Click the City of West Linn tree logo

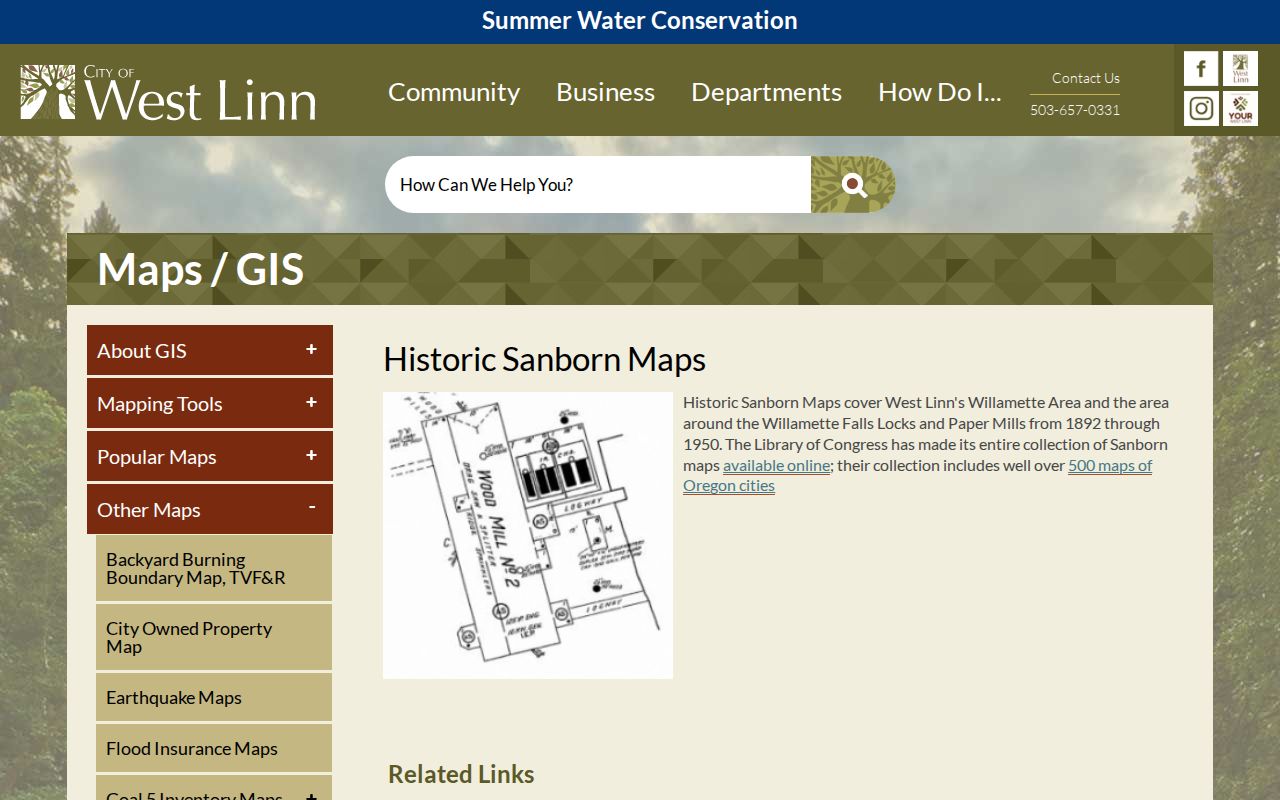click(168, 92)
